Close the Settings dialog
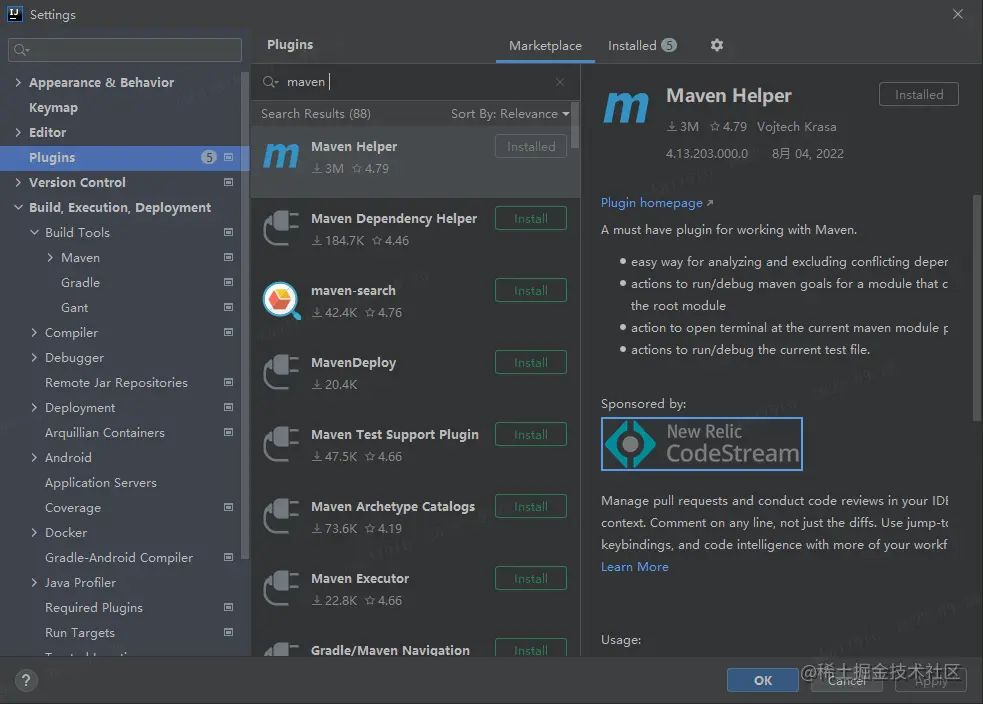 pos(957,14)
